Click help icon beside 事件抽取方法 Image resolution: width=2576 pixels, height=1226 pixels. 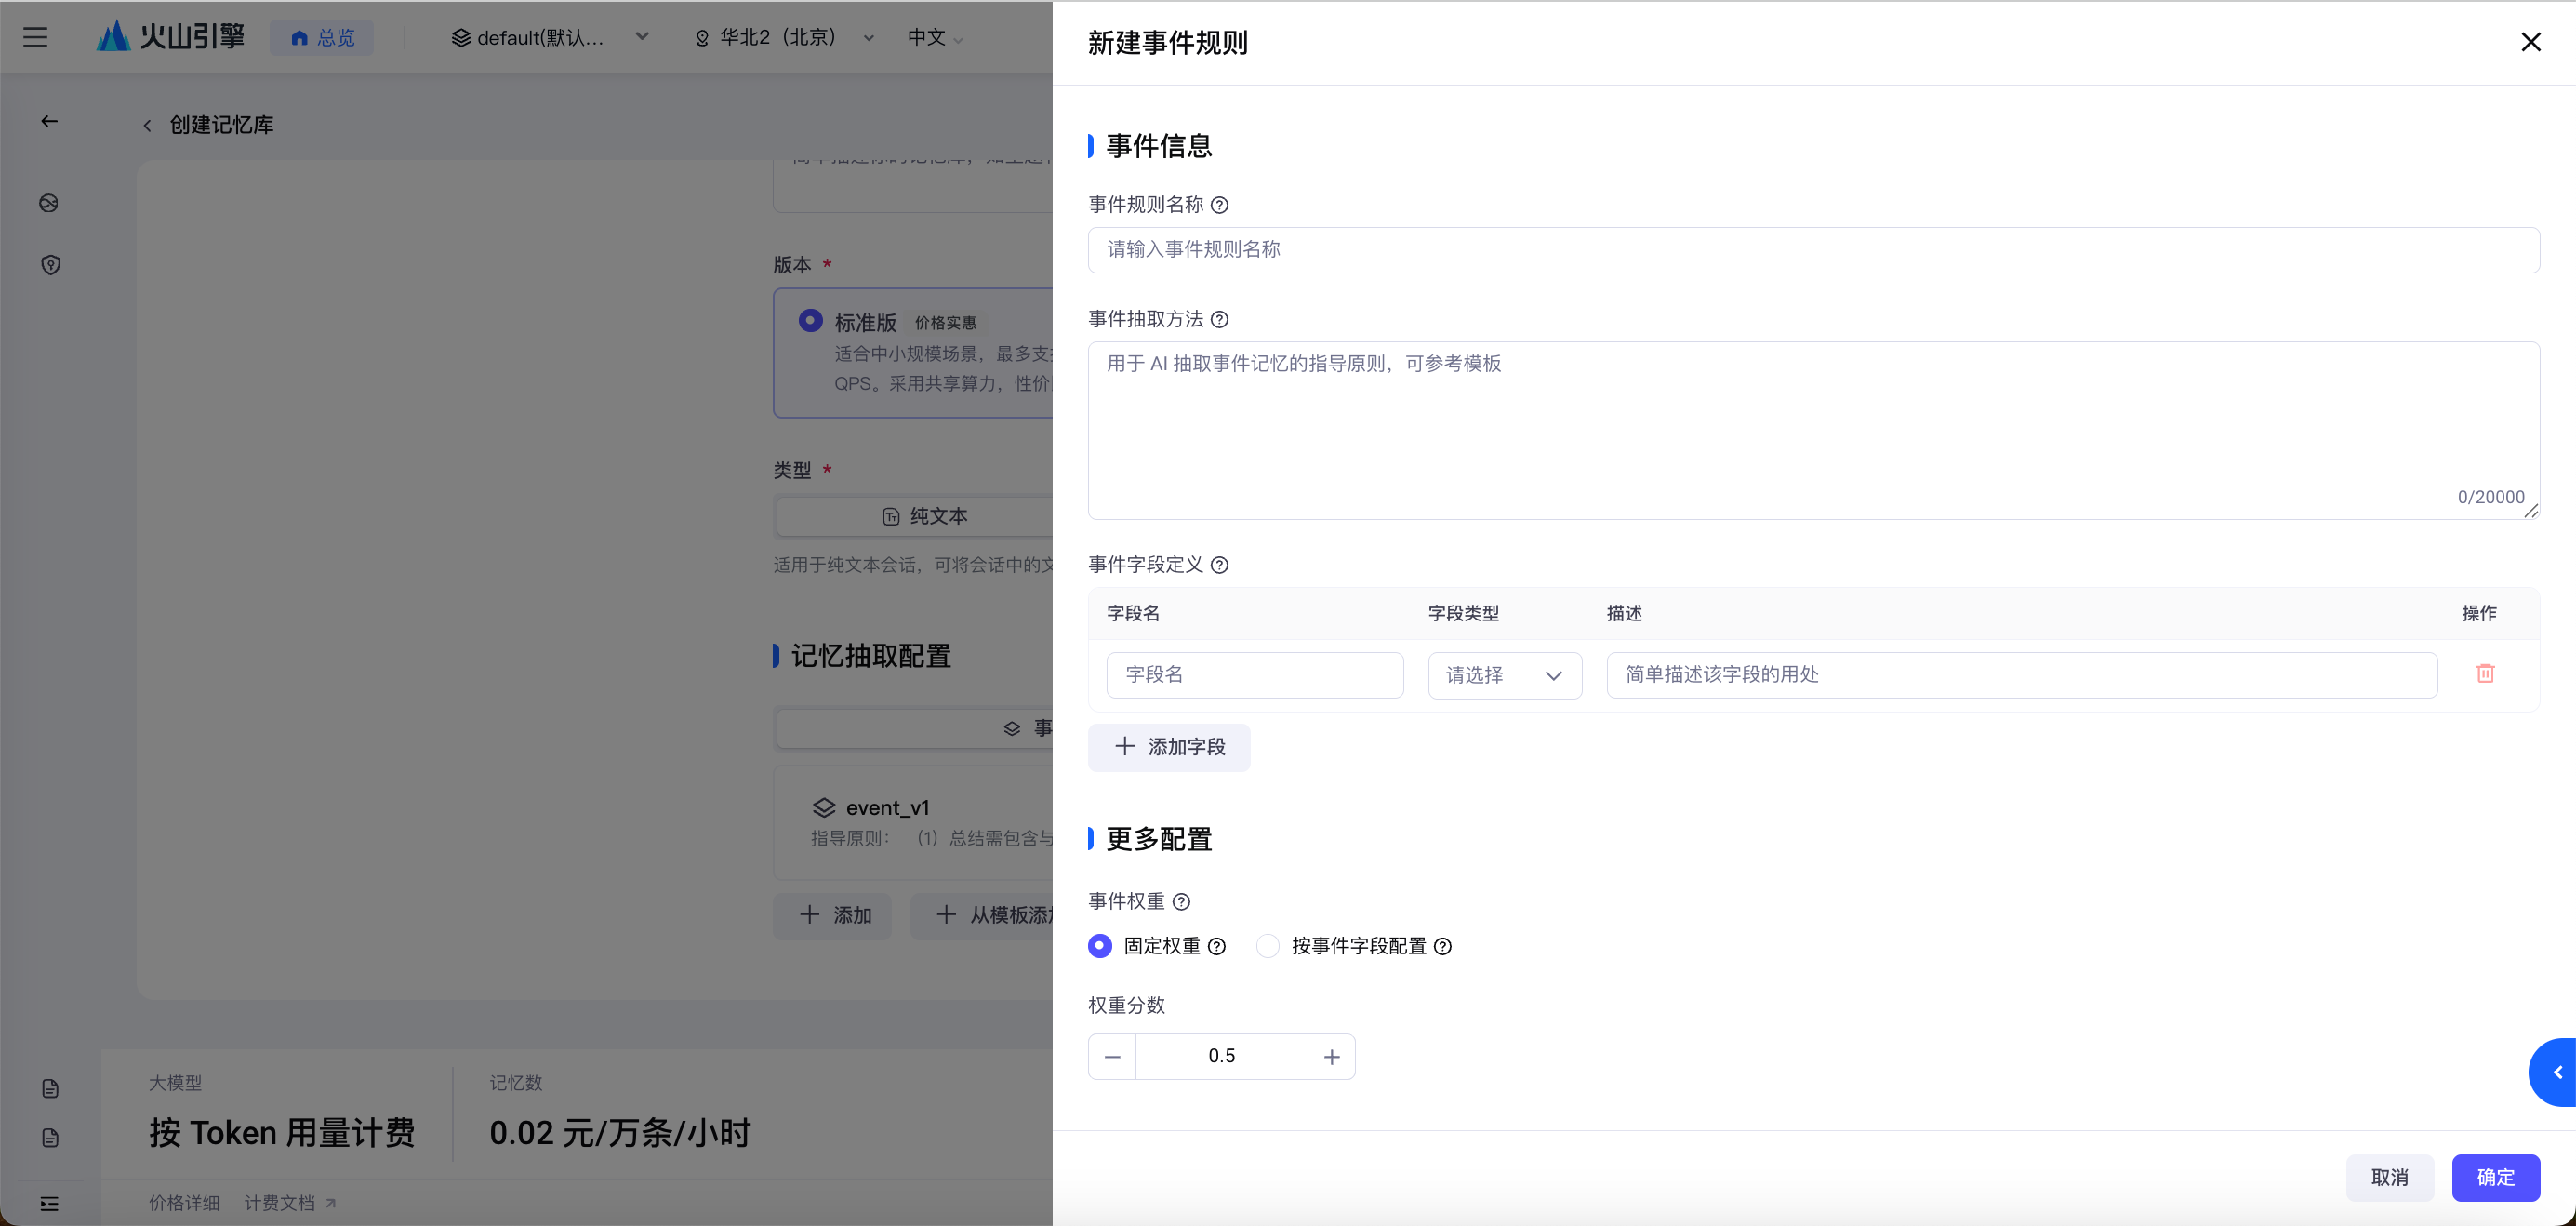pyautogui.click(x=1219, y=320)
